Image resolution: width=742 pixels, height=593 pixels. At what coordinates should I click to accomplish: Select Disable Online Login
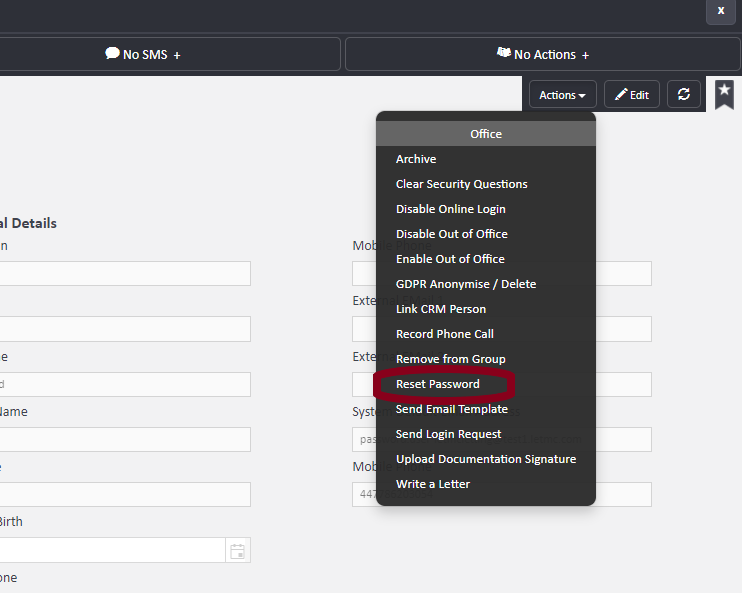click(x=450, y=209)
